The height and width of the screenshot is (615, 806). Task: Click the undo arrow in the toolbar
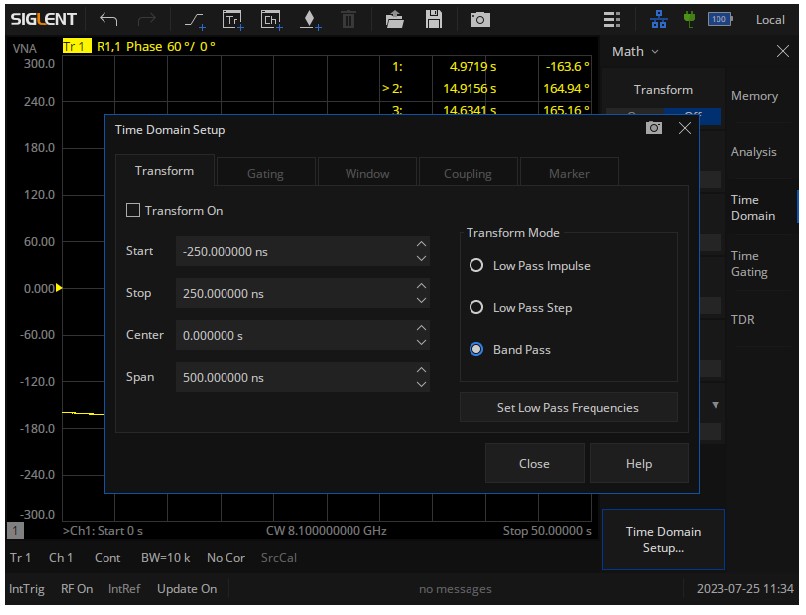pos(109,19)
